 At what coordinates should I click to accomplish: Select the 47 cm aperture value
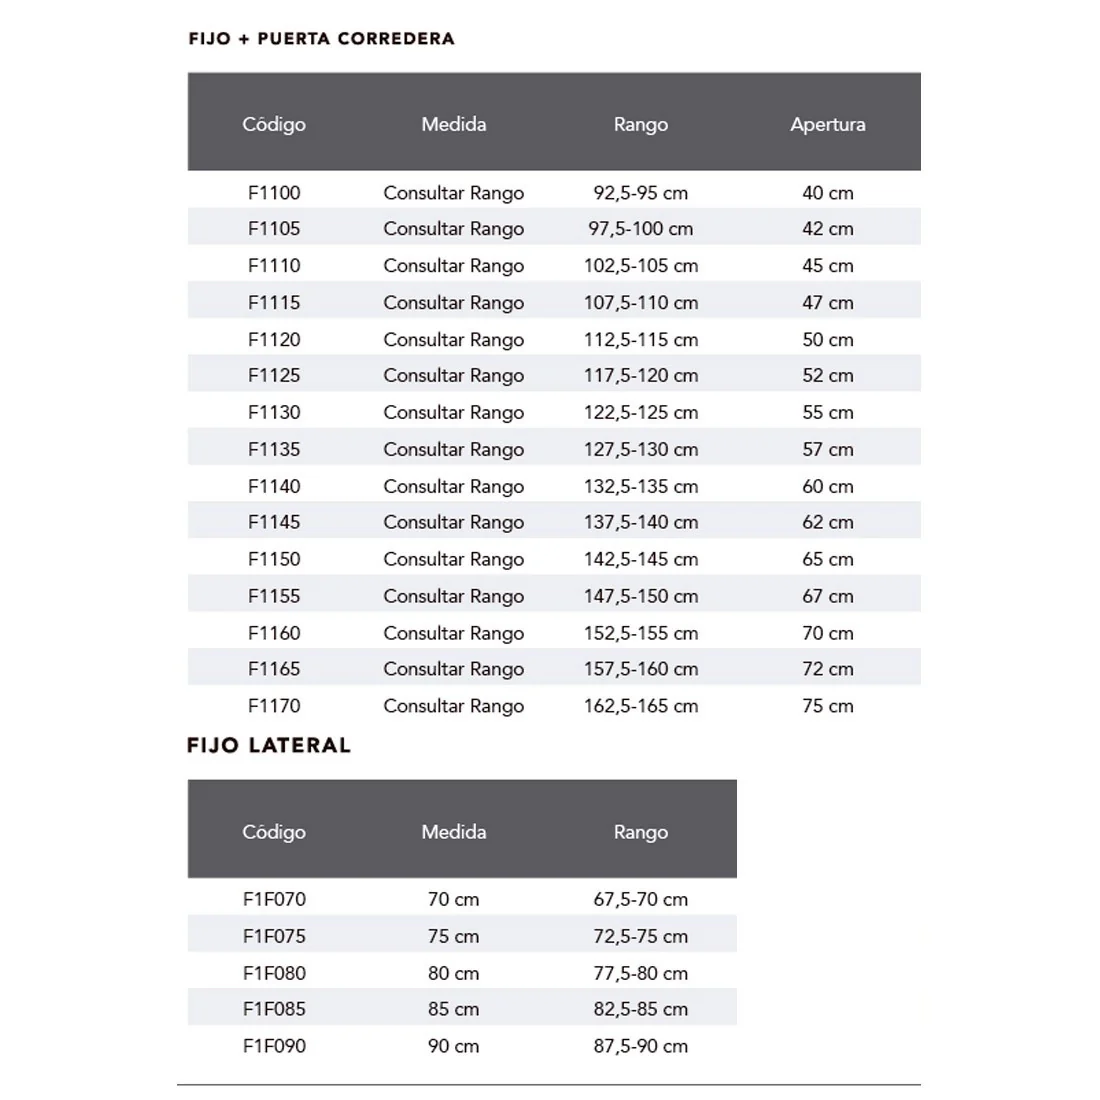828,302
